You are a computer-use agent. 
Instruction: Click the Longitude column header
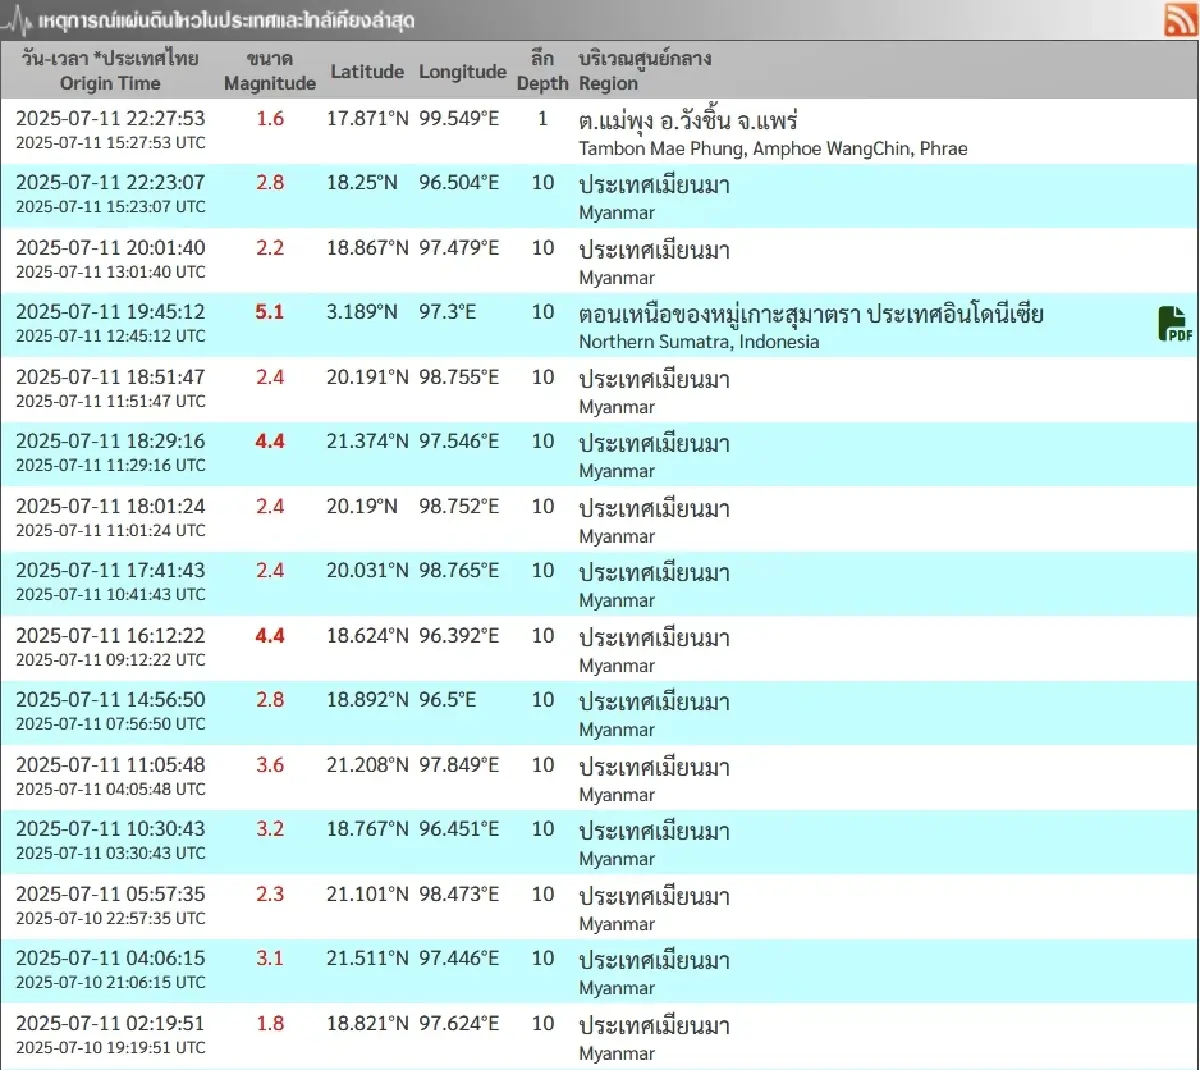462,71
